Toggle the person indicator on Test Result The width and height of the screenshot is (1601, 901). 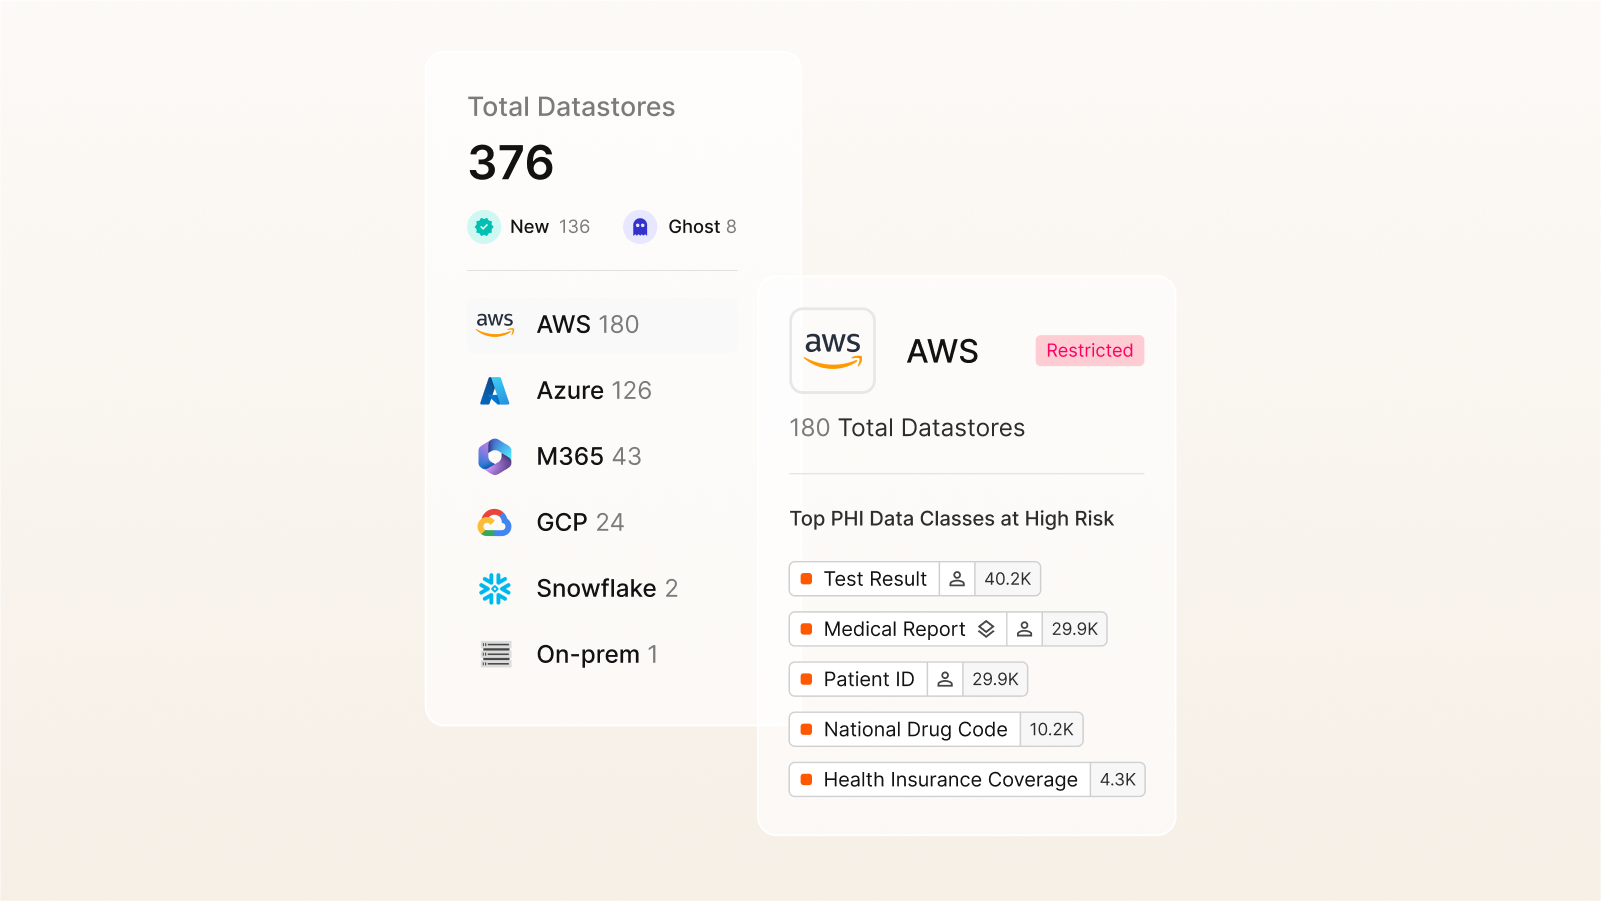[956, 578]
